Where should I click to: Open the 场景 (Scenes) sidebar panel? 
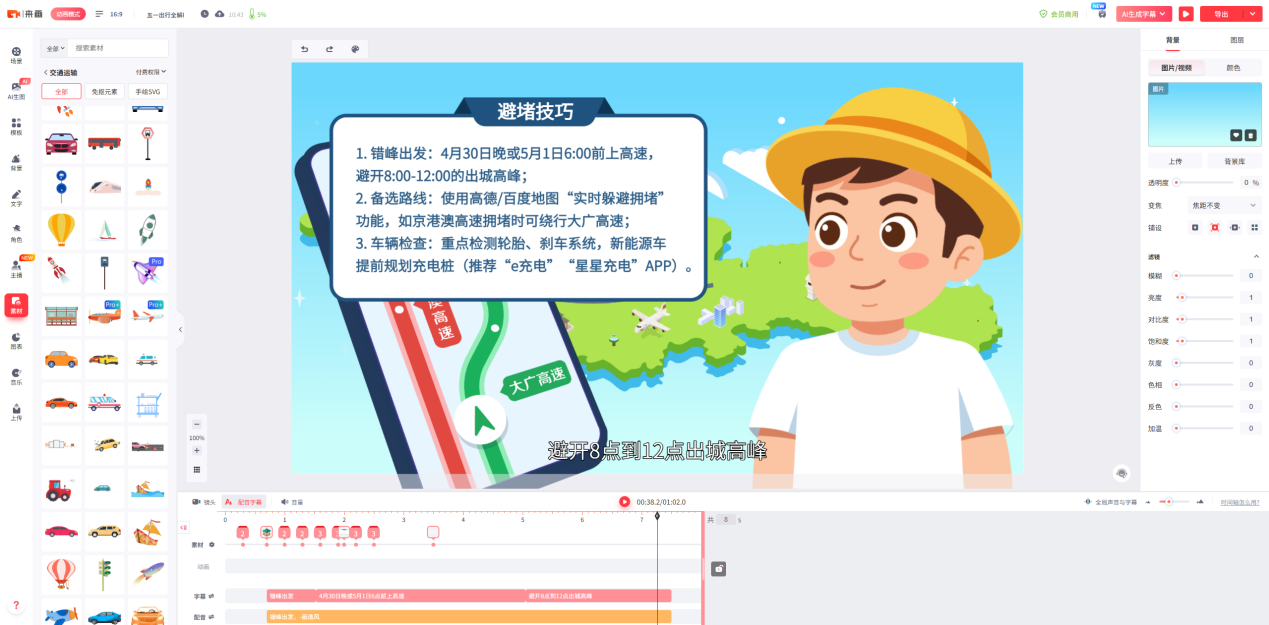tap(16, 54)
